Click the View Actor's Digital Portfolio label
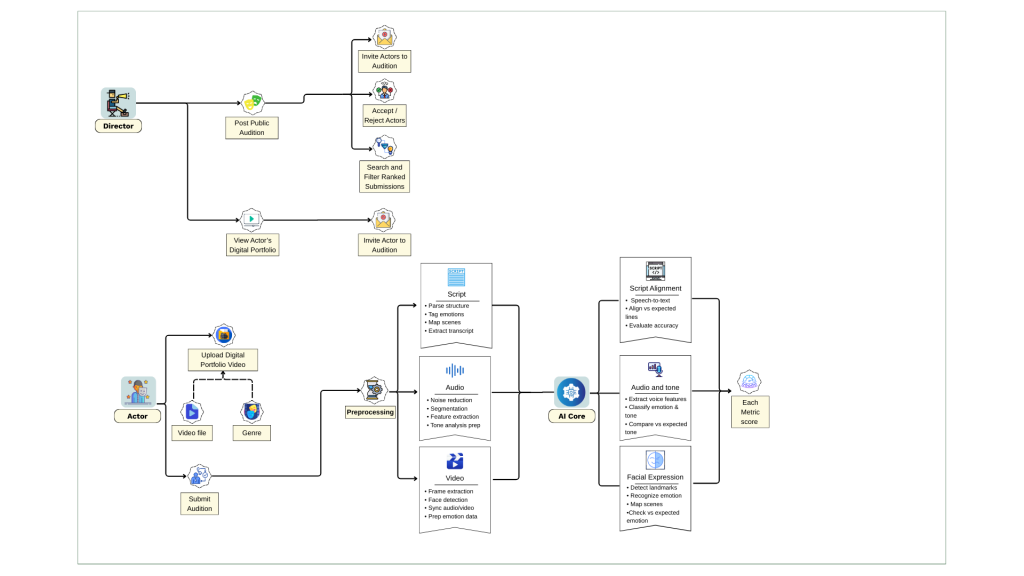 [x=253, y=245]
